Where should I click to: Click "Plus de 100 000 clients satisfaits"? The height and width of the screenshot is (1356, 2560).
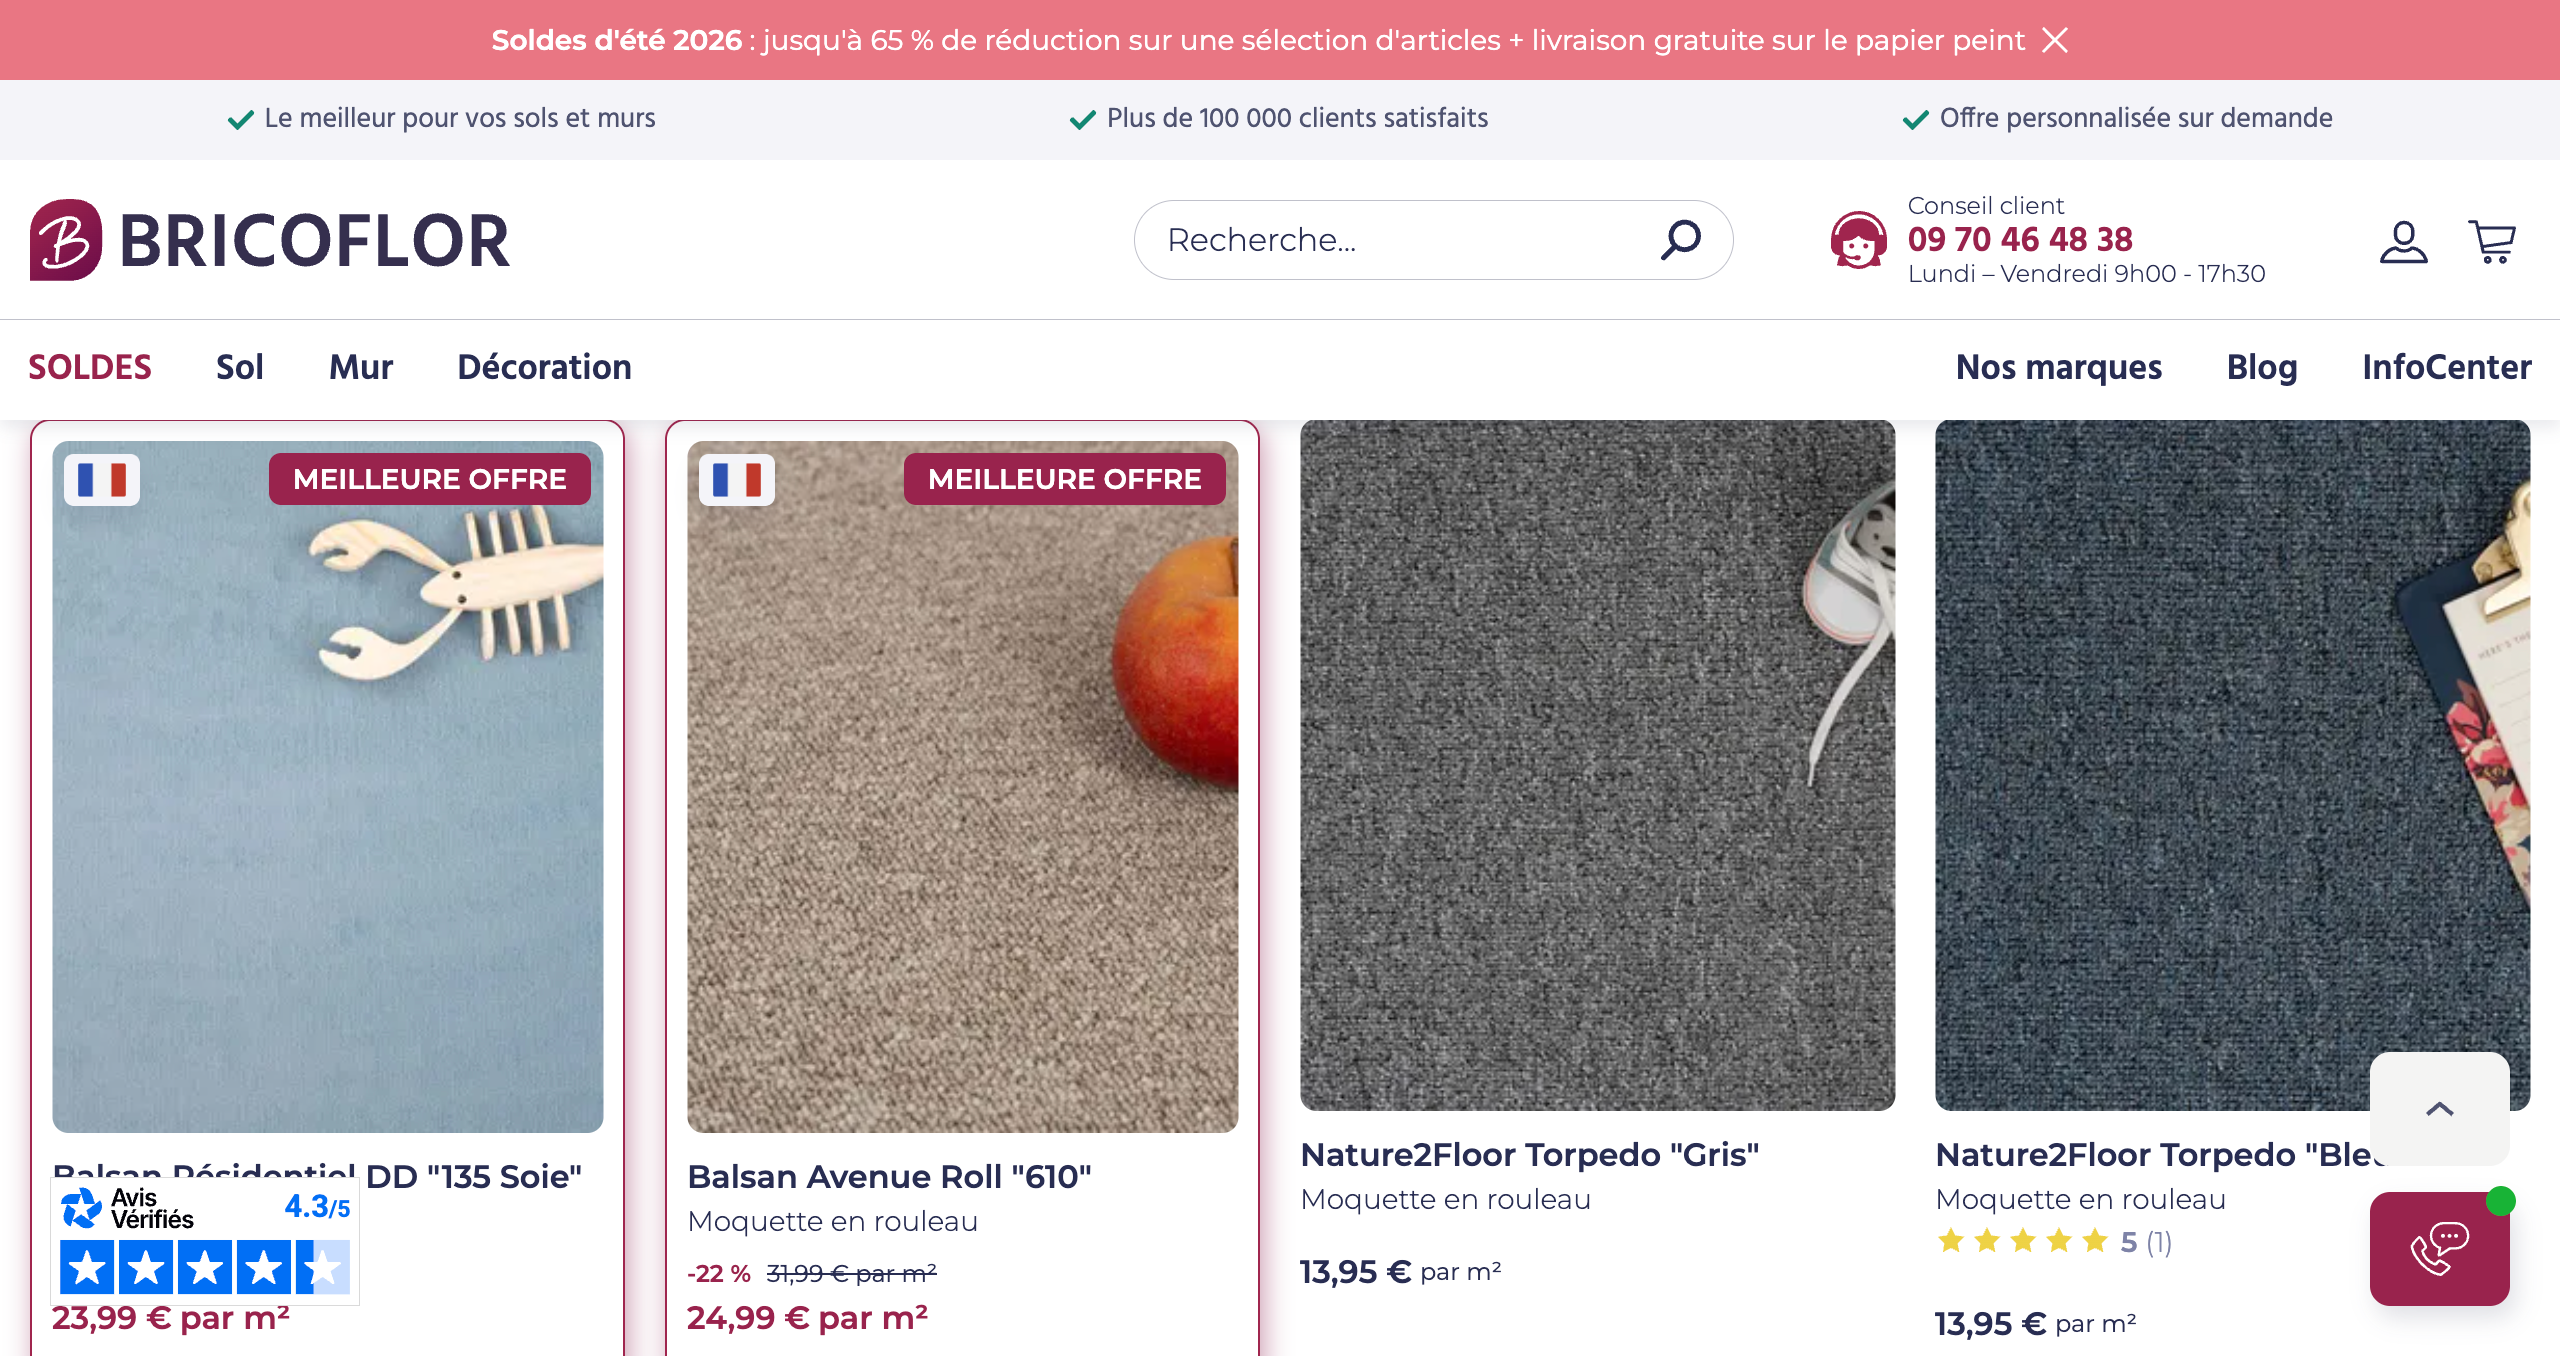pos(1297,118)
